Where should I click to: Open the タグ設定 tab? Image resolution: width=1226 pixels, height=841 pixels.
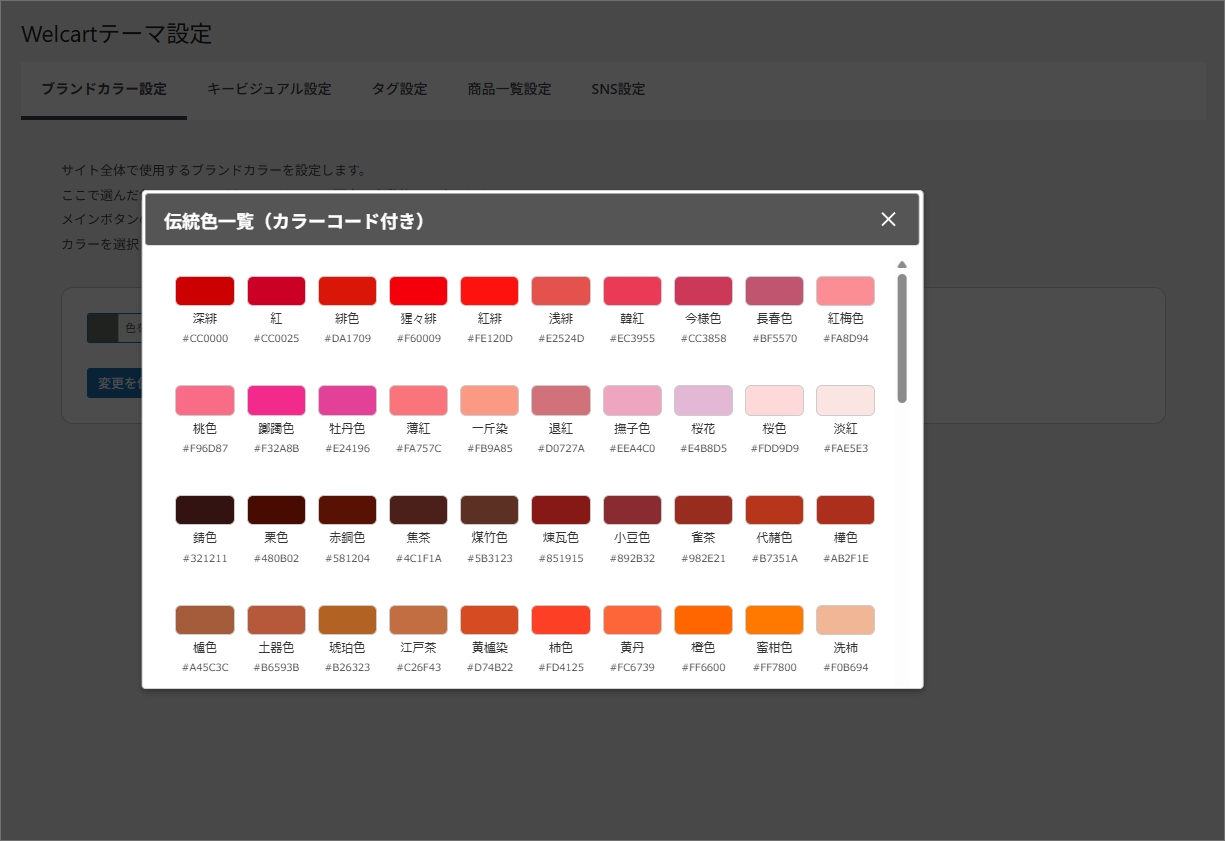[399, 88]
